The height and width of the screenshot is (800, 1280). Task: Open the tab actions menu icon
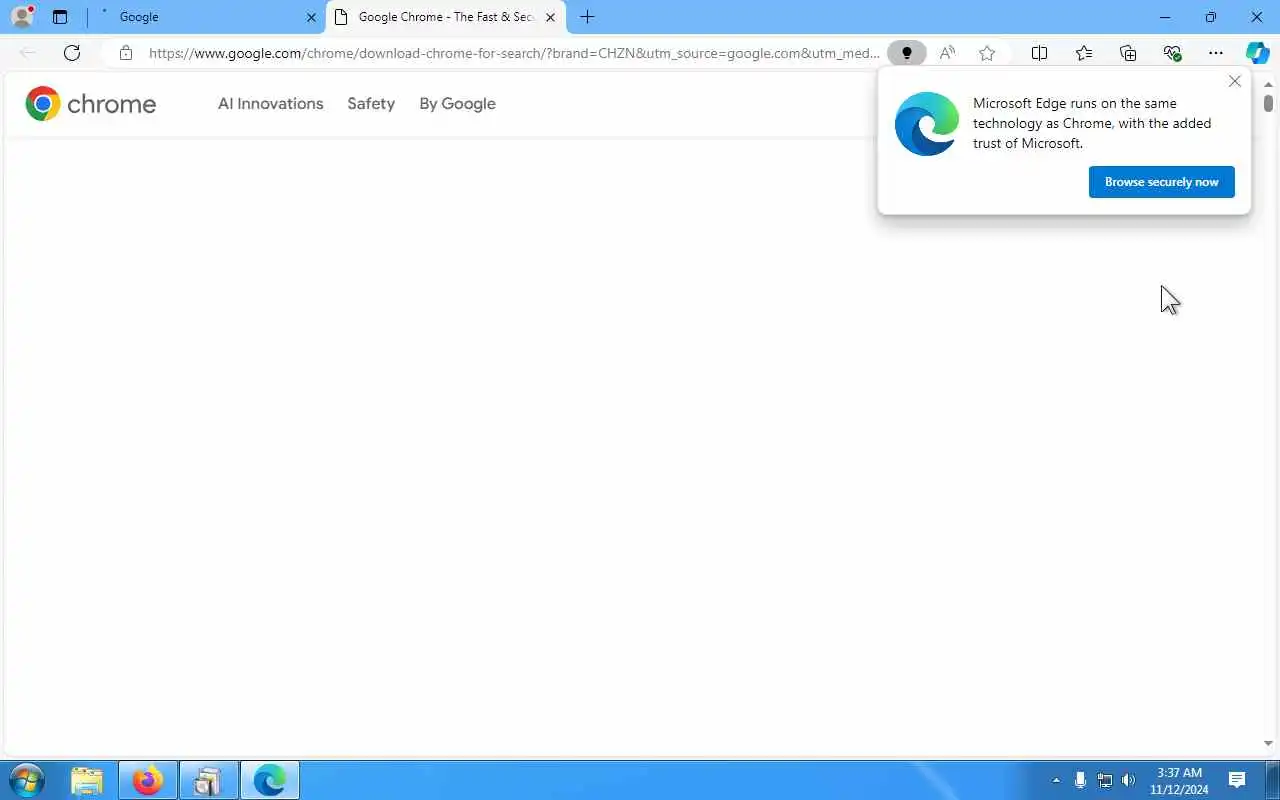[60, 17]
